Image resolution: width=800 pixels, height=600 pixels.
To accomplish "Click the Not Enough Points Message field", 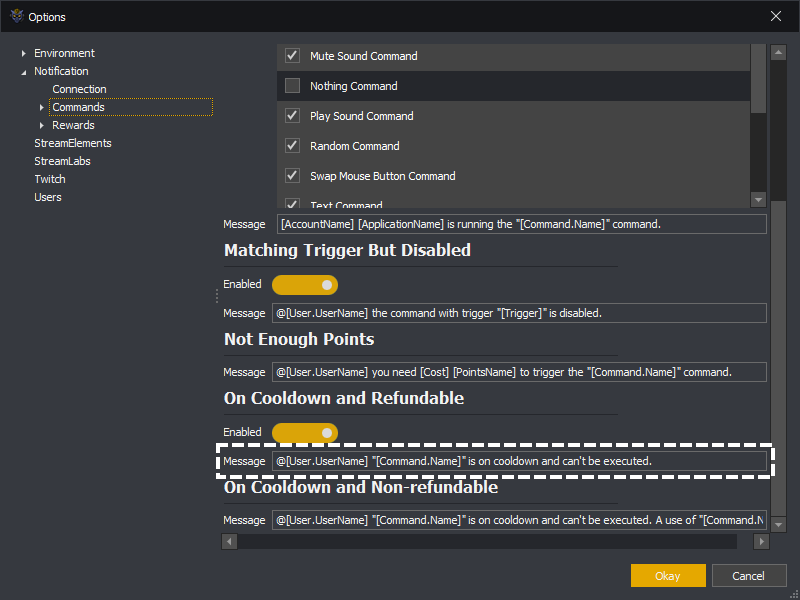I will 519,372.
